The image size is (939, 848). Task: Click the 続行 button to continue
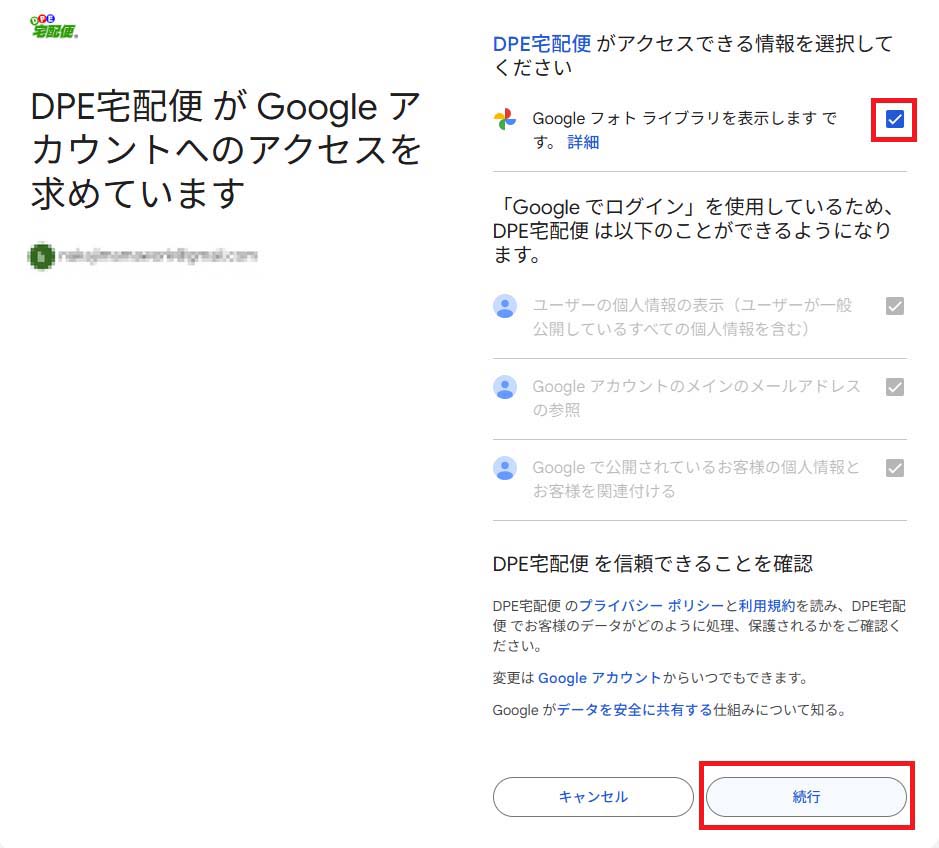pyautogui.click(x=806, y=796)
